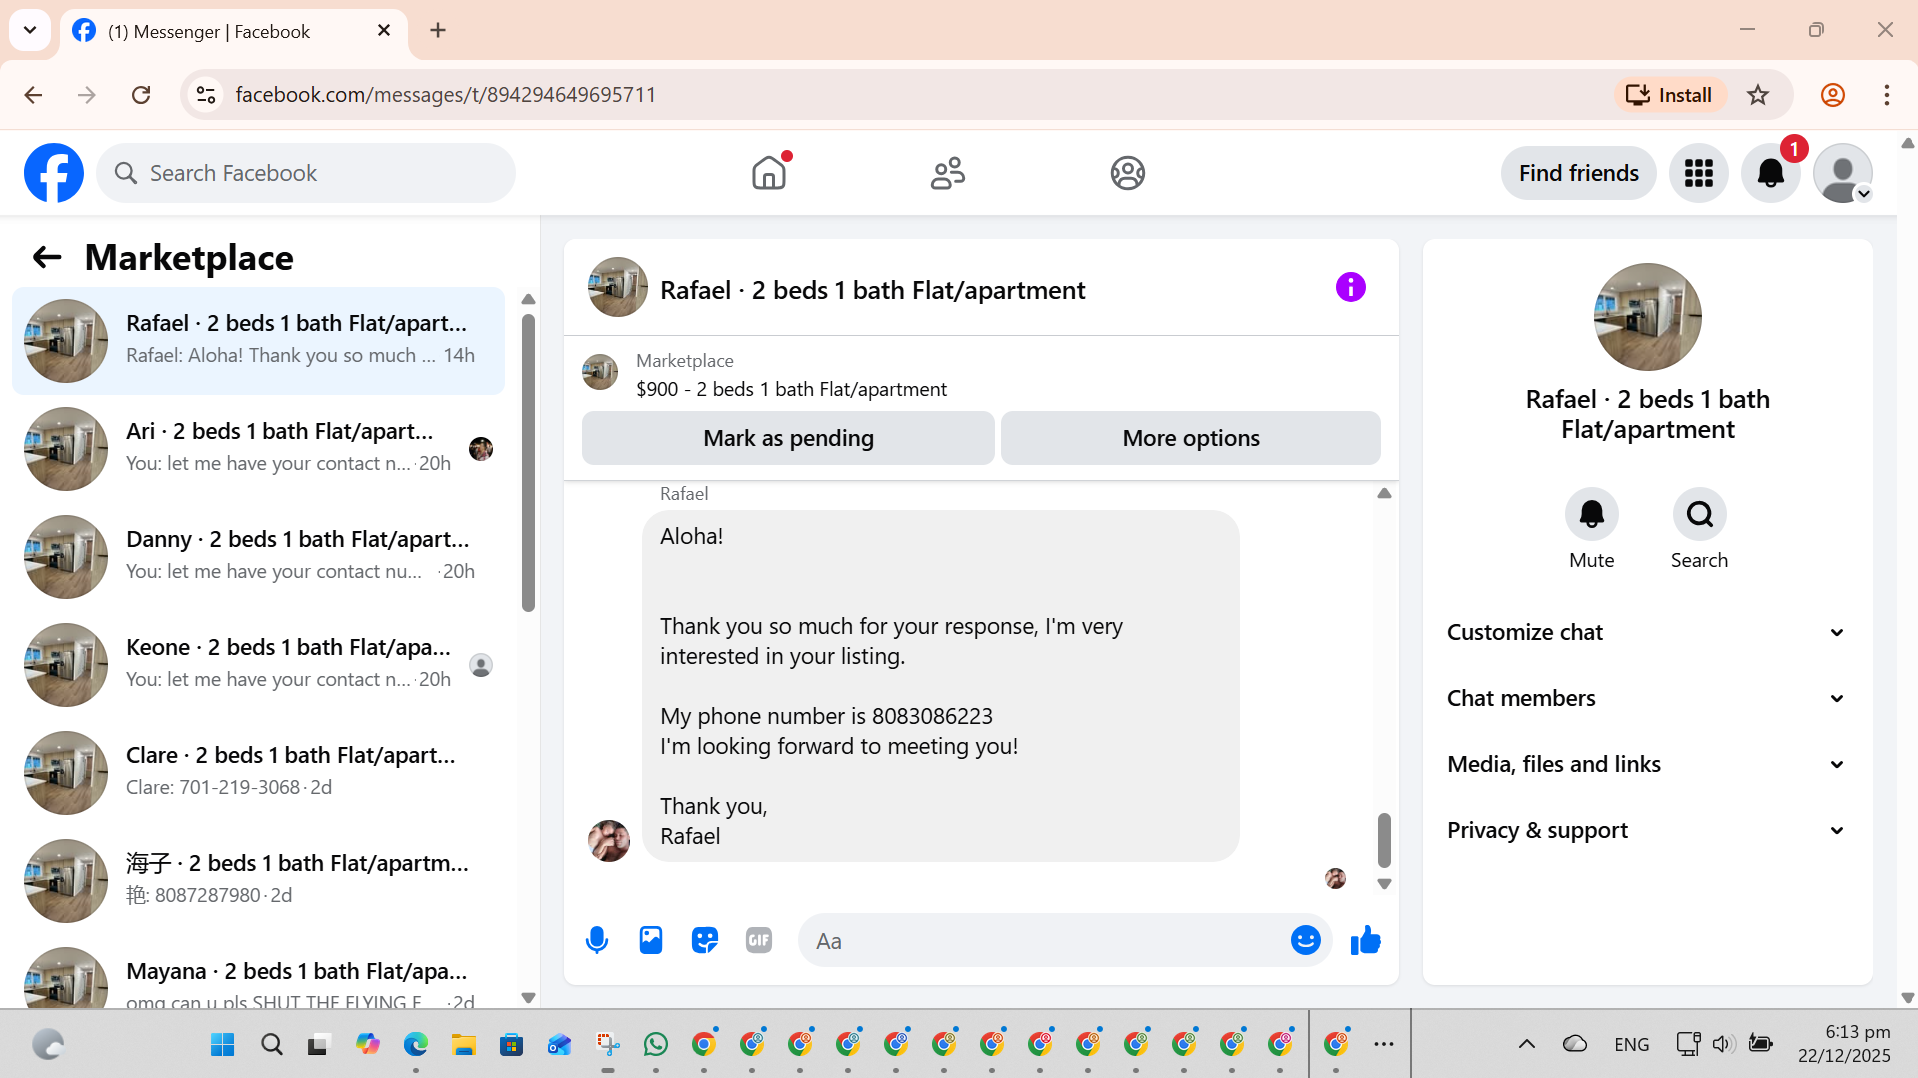The height and width of the screenshot is (1078, 1918).
Task: Open new browser tab with plus button
Action: pyautogui.click(x=438, y=30)
